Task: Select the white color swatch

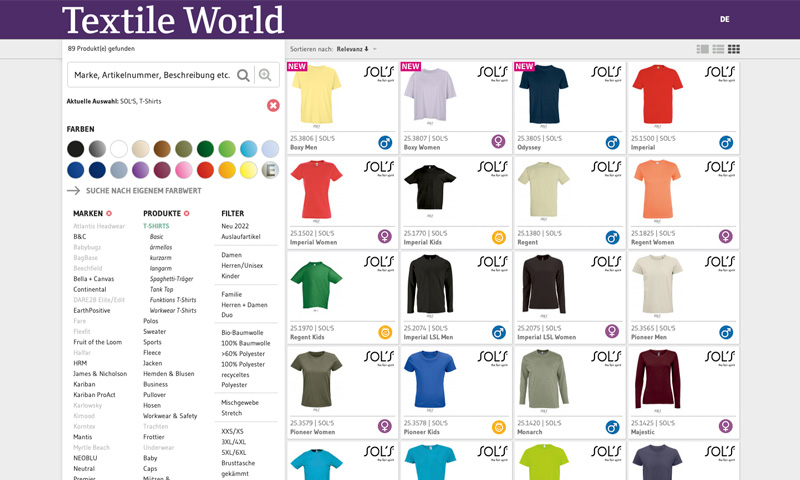Action: 119,149
